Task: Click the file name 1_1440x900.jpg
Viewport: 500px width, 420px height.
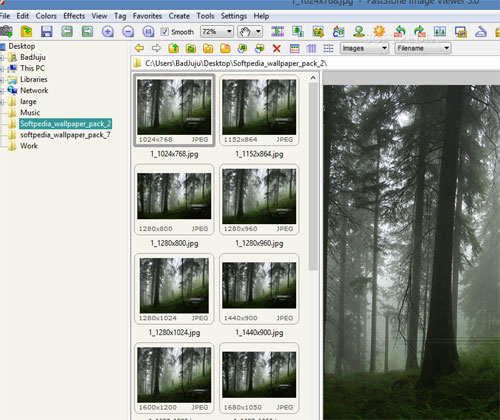Action: coord(259,333)
